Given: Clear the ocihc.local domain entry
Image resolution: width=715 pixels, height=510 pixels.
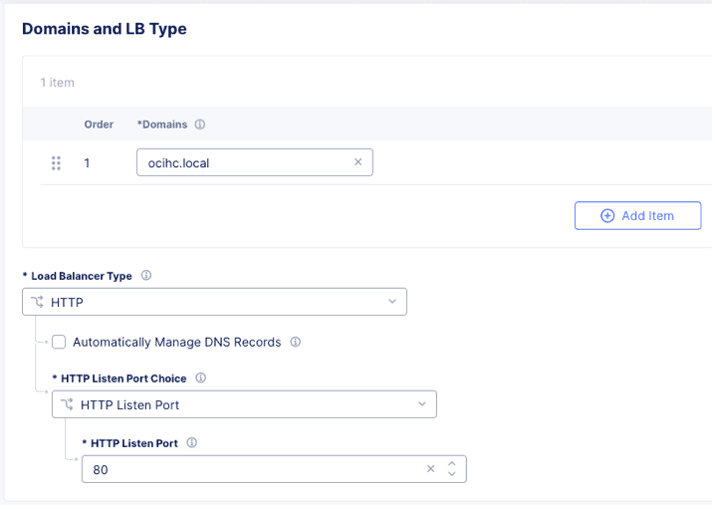Looking at the screenshot, I should coord(358,162).
